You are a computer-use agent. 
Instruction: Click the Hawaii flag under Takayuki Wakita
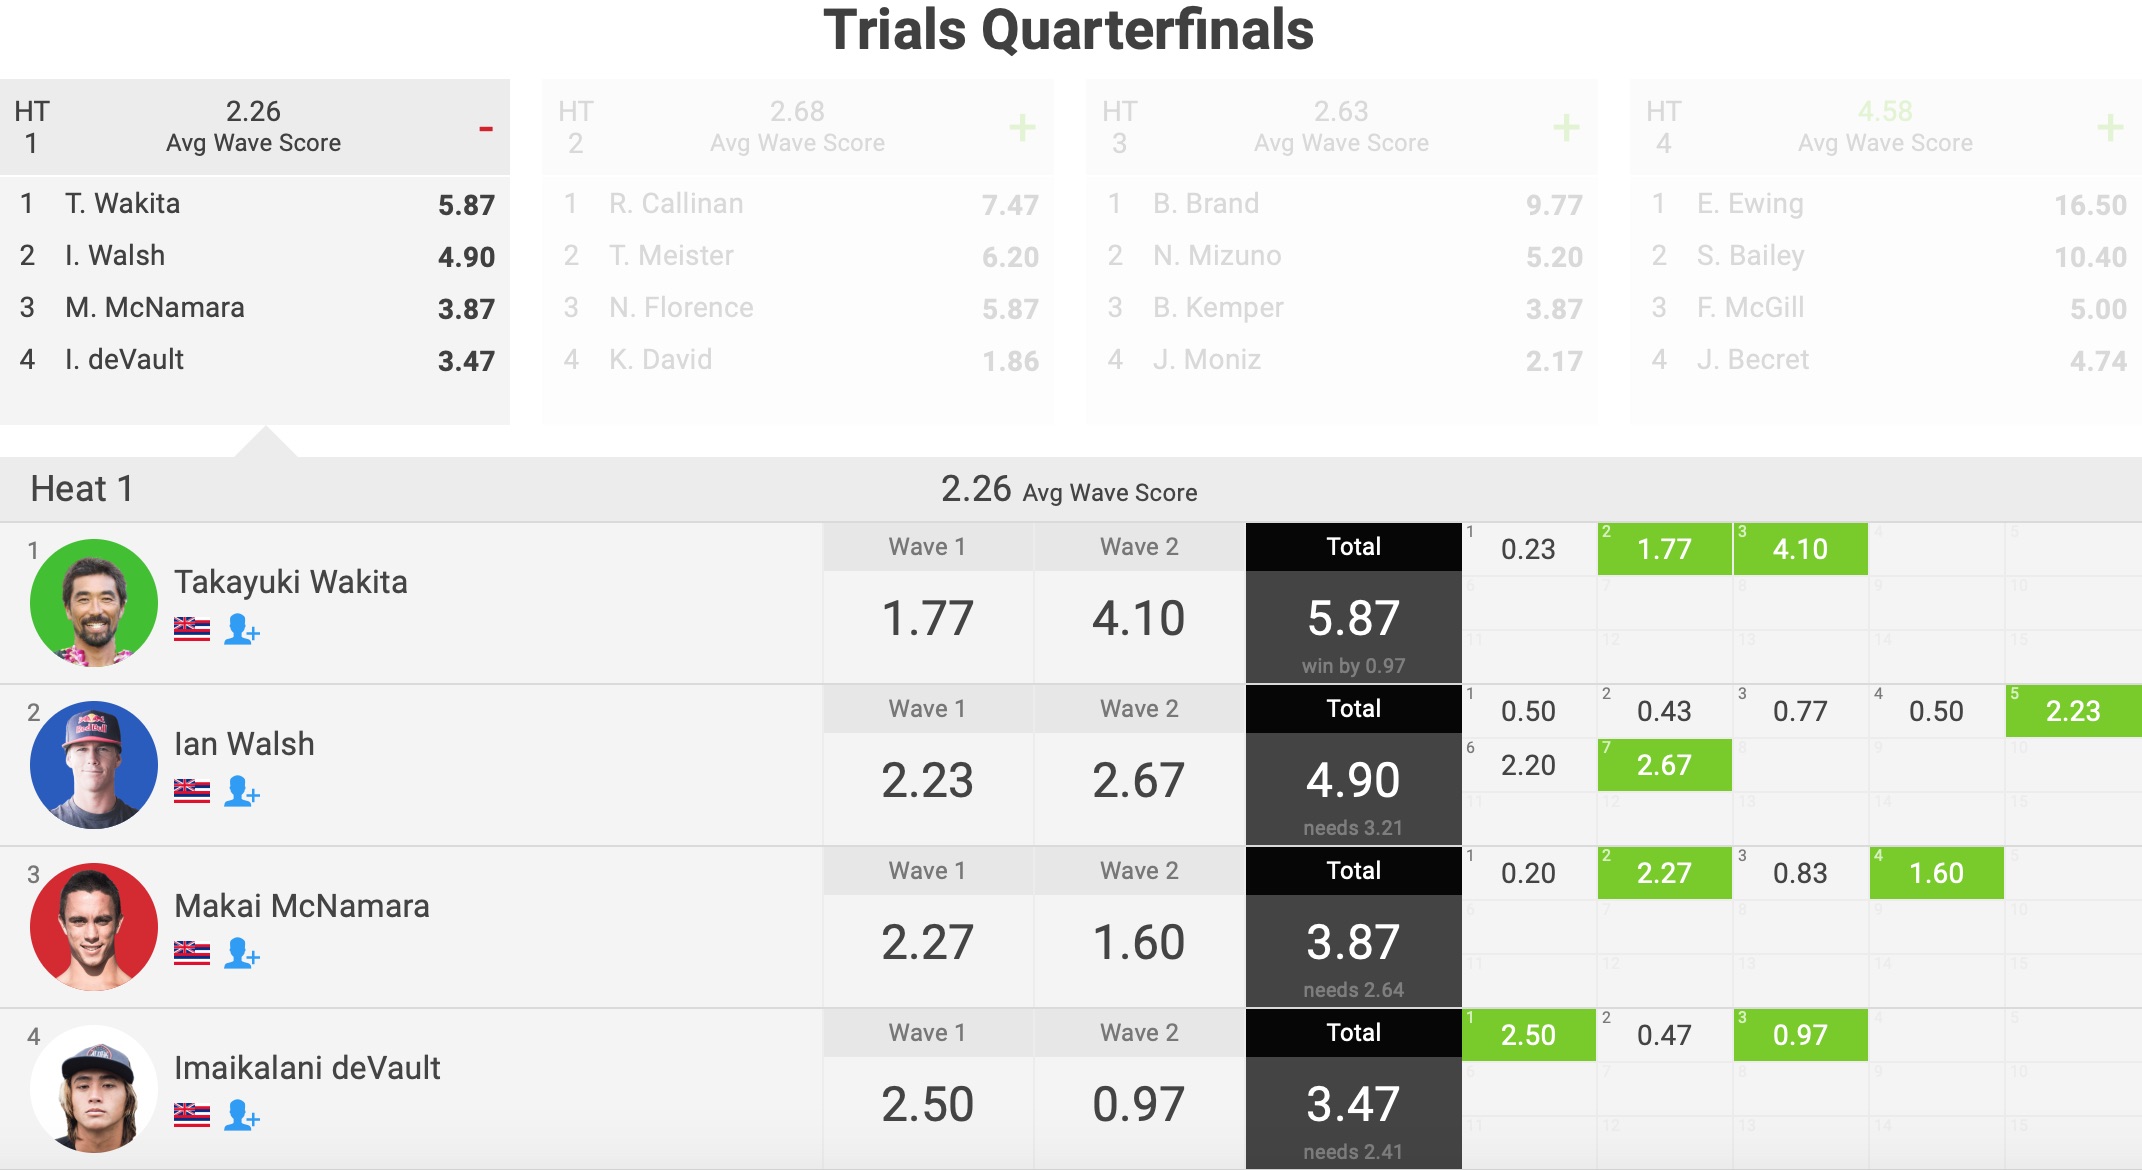point(192,630)
